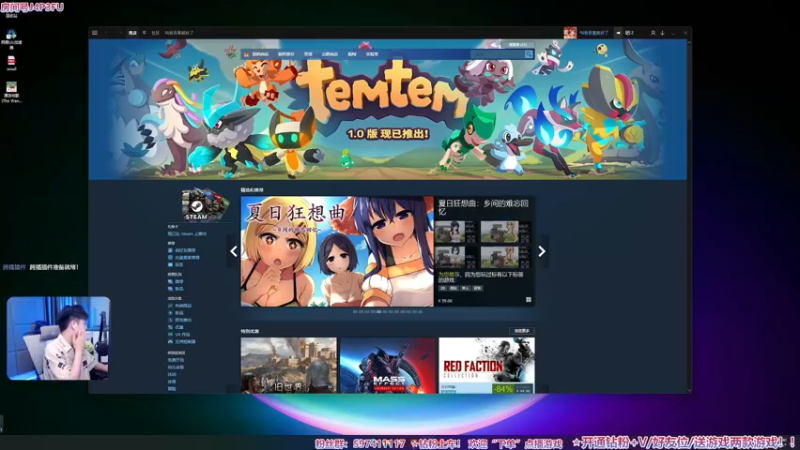Open the Steam hamburger menu icon
This screenshot has width=800, height=450.
(x=94, y=33)
